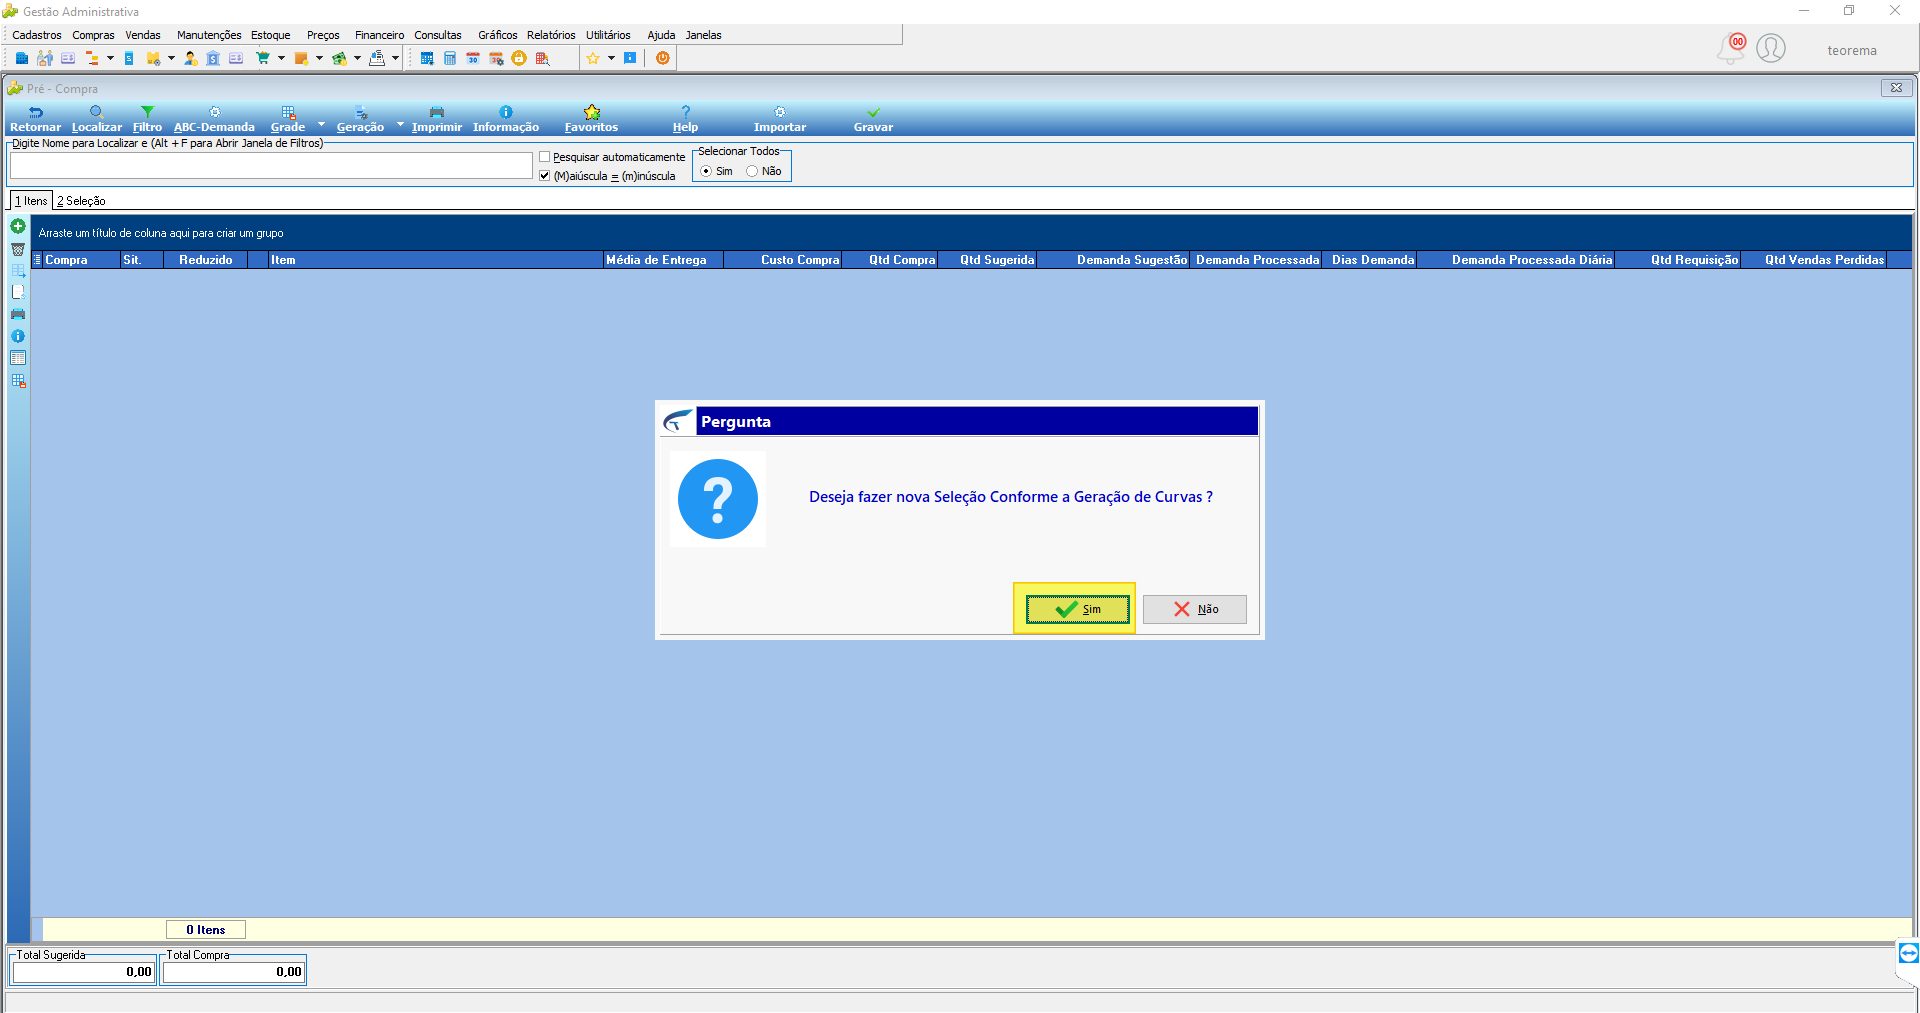Click the Gravar button in Pré-Compra toolbar
Screen dimensions: 1920x1013
[873, 120]
